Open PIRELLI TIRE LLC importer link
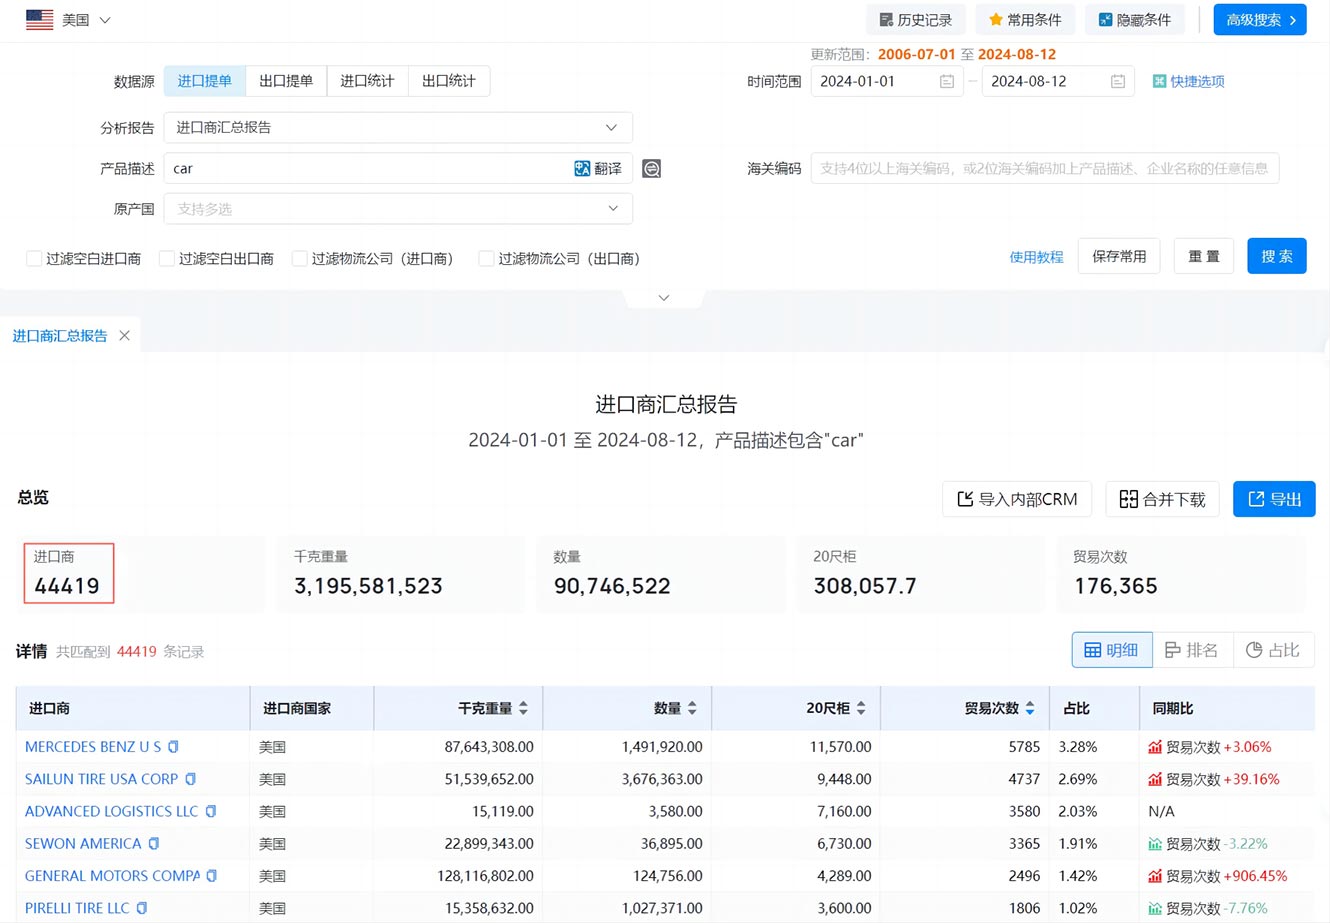Screen dimensions: 1330x923 [x=77, y=908]
